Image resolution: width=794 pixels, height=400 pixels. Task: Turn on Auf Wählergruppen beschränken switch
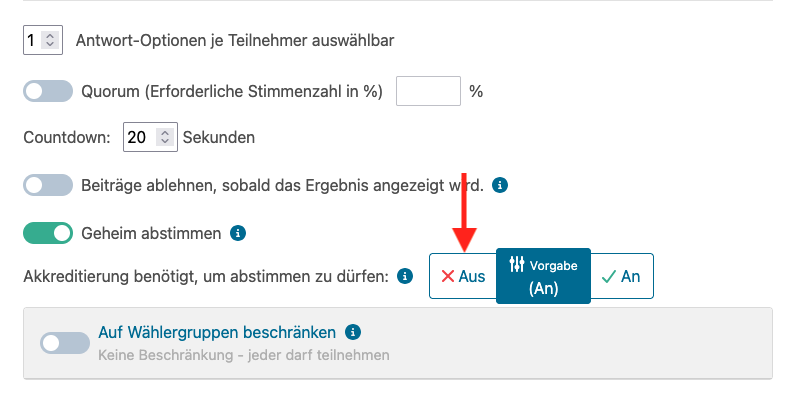pos(65,343)
